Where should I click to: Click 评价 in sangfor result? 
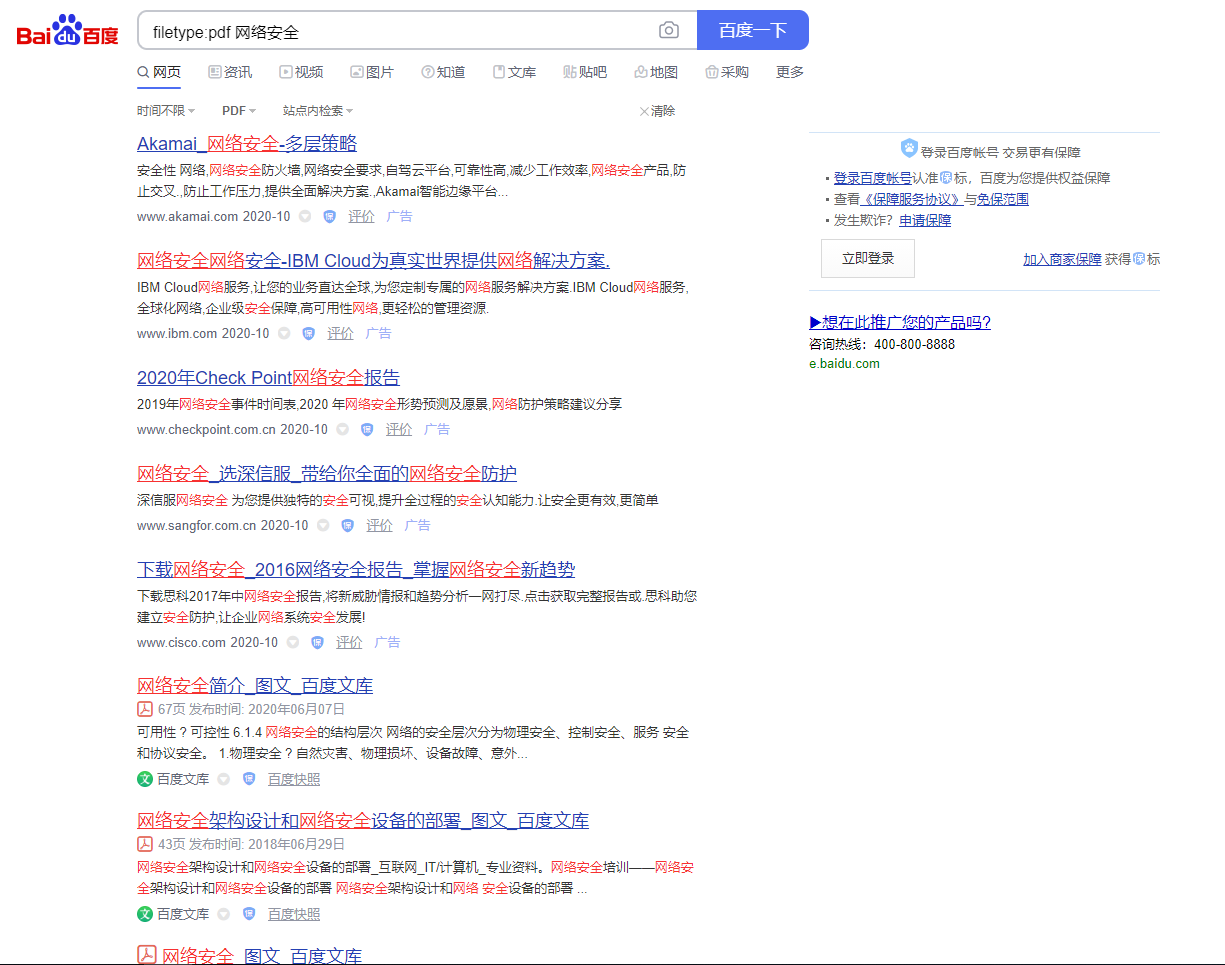(x=379, y=525)
